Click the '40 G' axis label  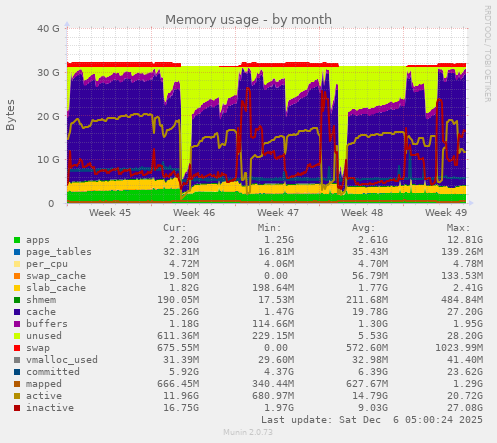pyautogui.click(x=48, y=29)
